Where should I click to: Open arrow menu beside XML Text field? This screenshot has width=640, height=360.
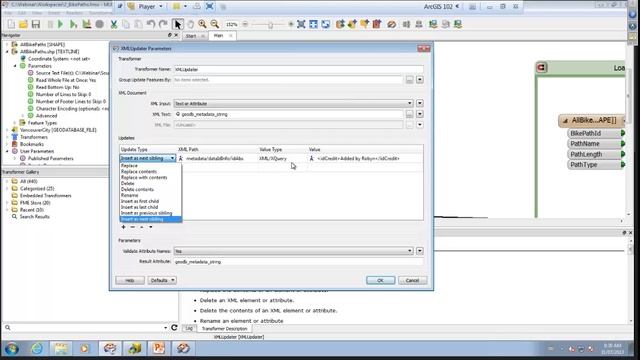point(420,114)
